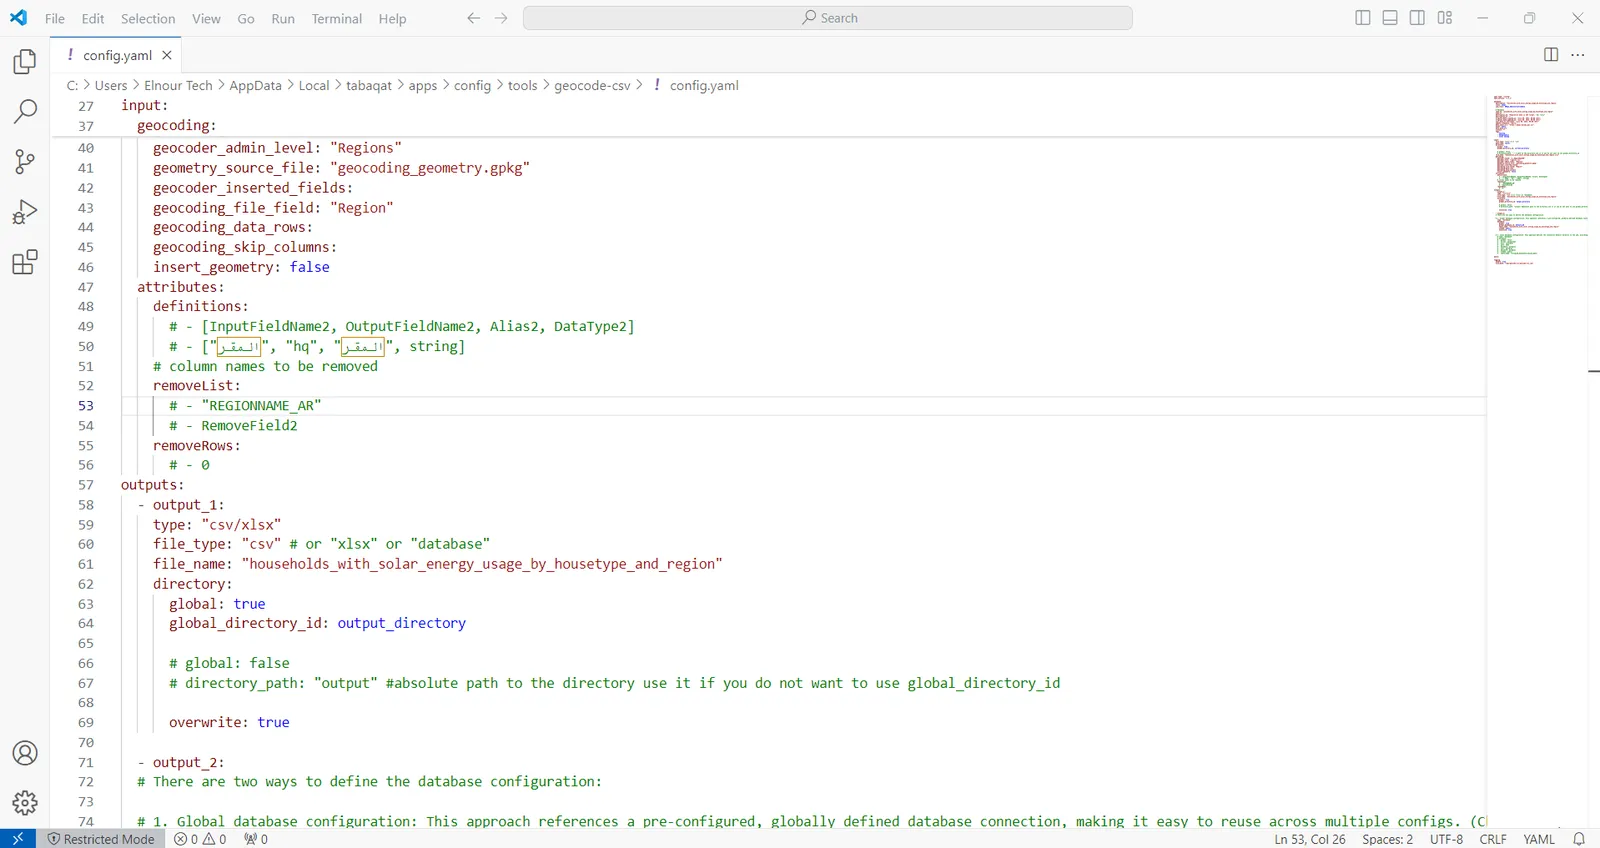
Task: Click 'overwrite: true' on line 69
Action: 229,722
